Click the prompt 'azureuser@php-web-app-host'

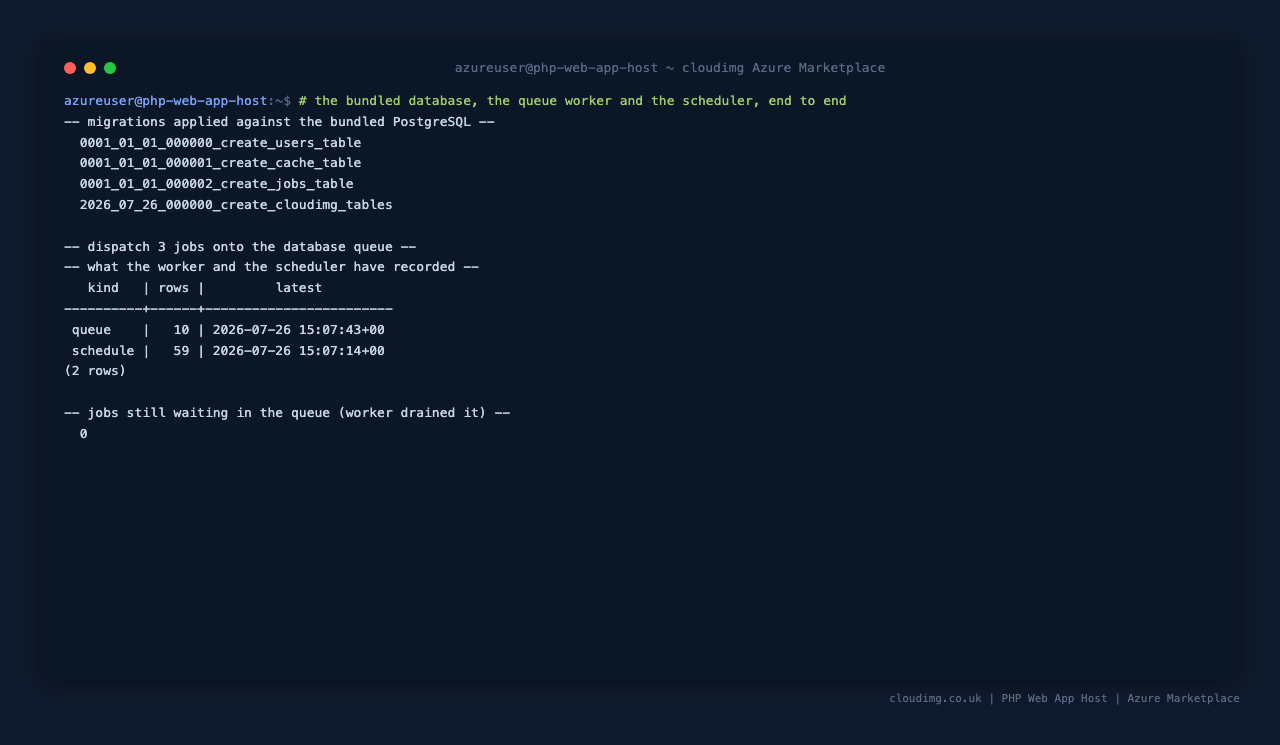[x=166, y=101]
